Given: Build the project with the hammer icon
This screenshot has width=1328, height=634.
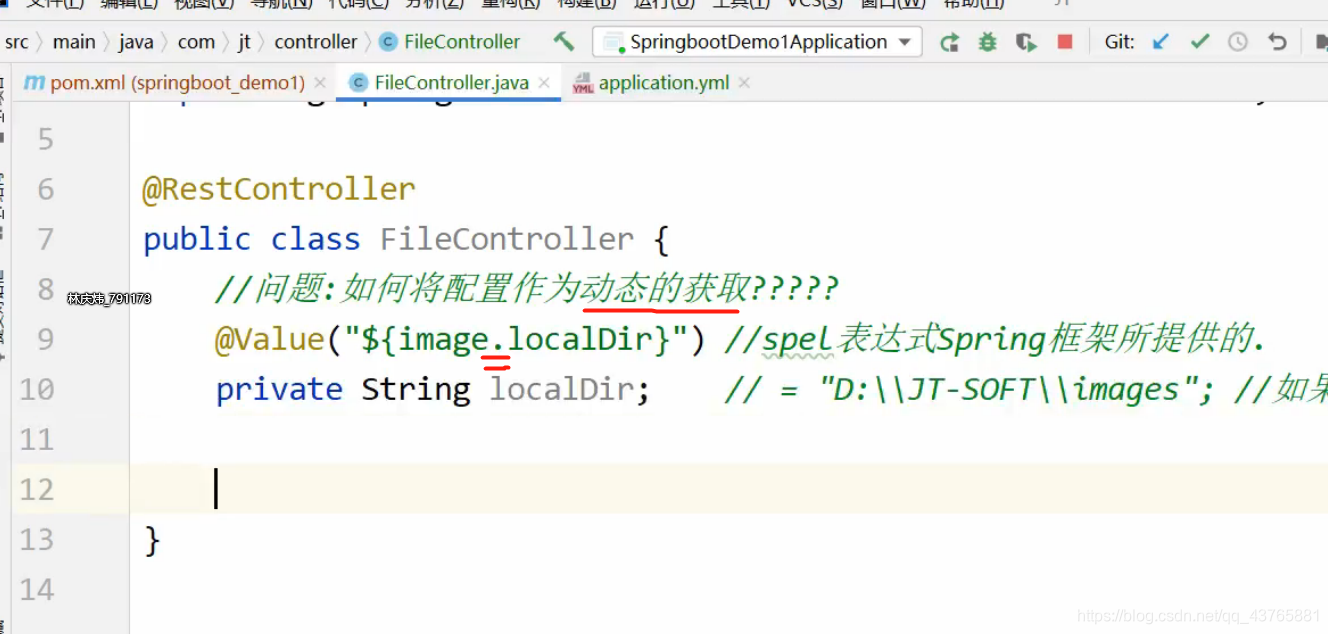Looking at the screenshot, I should pyautogui.click(x=564, y=42).
